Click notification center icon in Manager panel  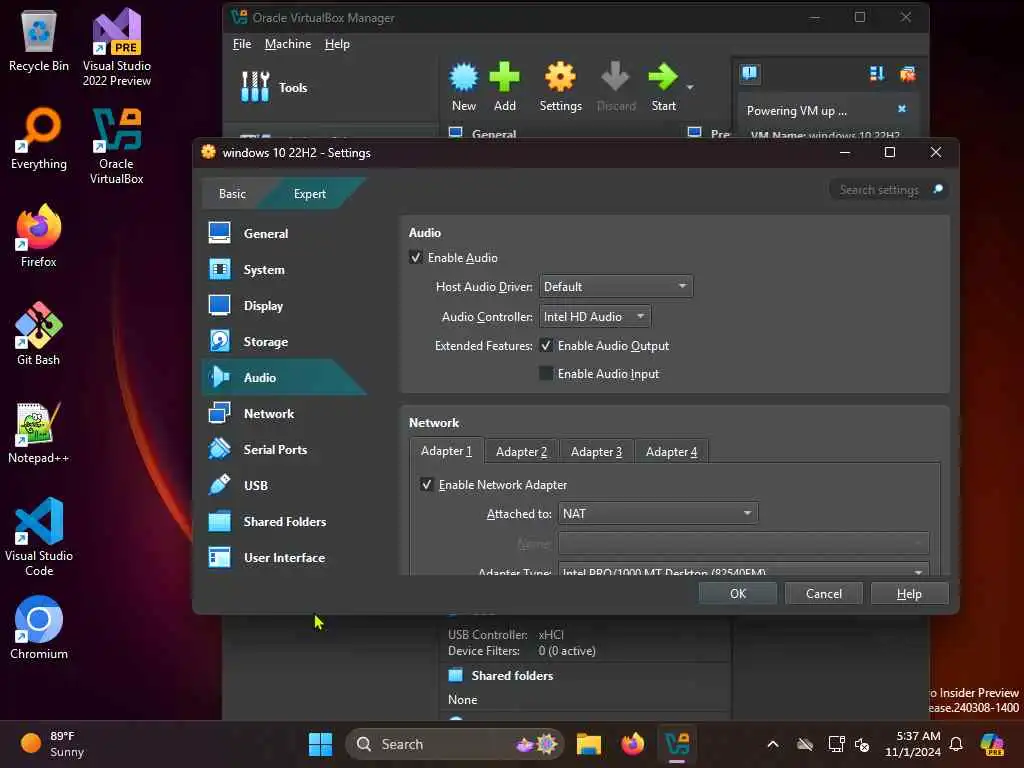(749, 73)
